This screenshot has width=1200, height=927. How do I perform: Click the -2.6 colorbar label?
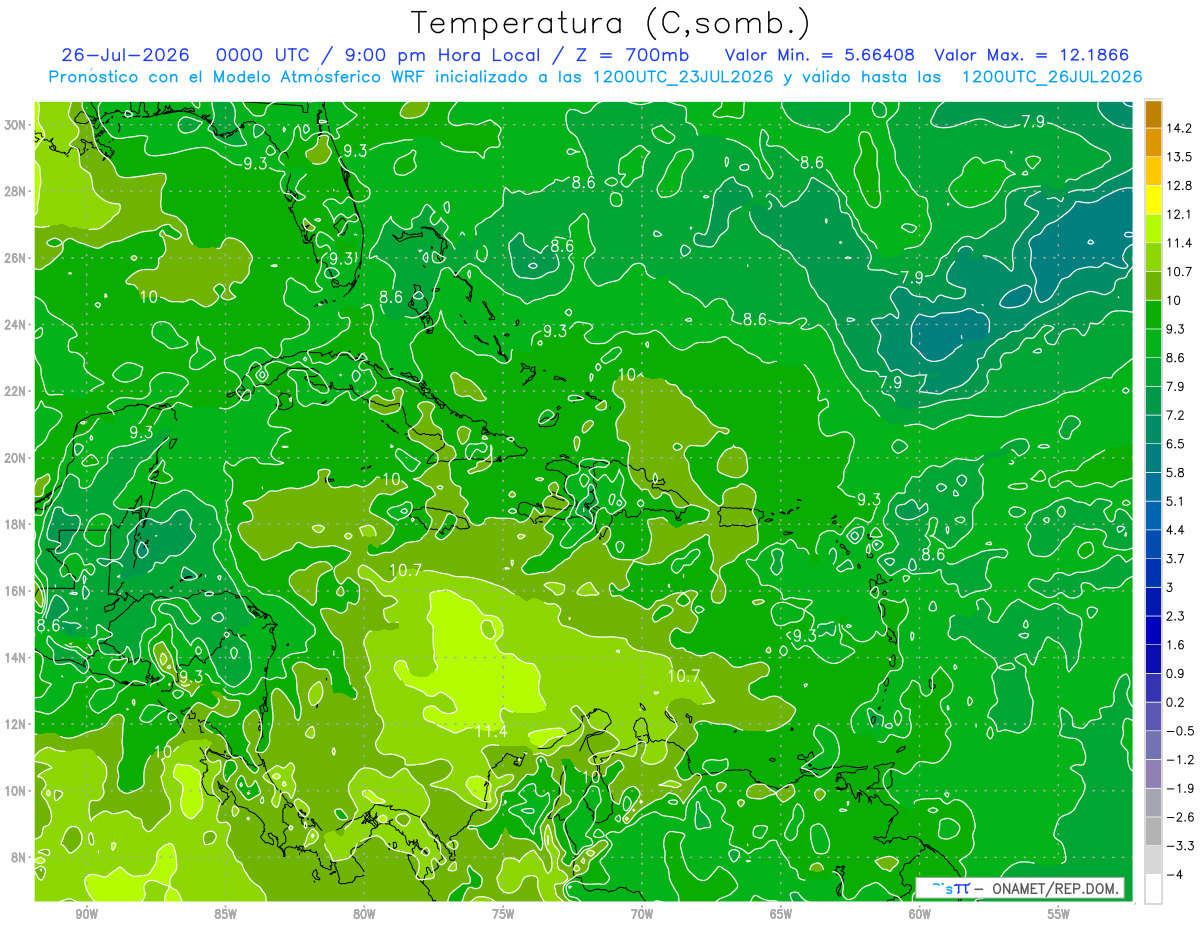tap(1180, 817)
